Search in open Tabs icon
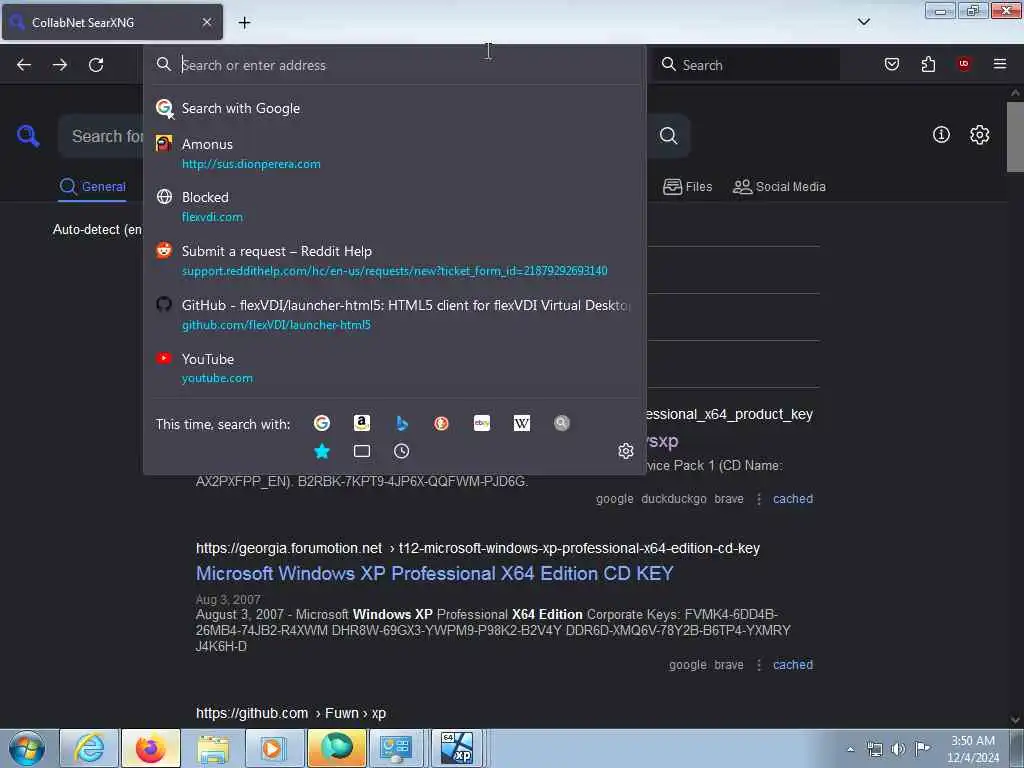The height and width of the screenshot is (768, 1024). tap(362, 451)
